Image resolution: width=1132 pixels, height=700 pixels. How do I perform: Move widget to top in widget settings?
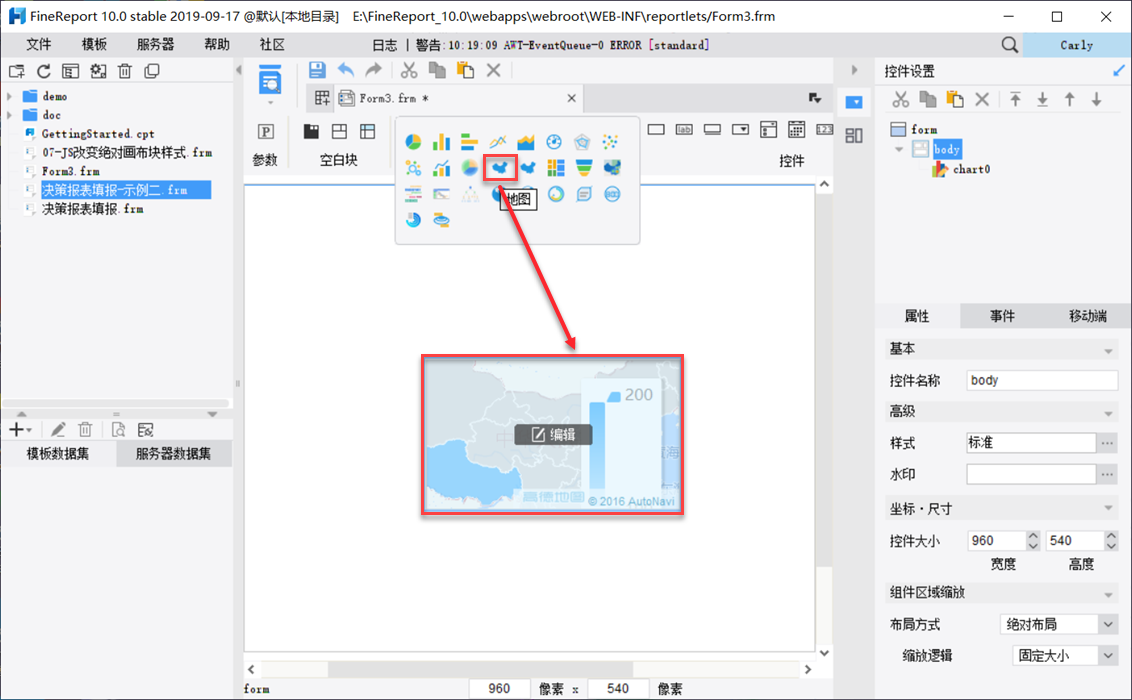[x=1015, y=100]
